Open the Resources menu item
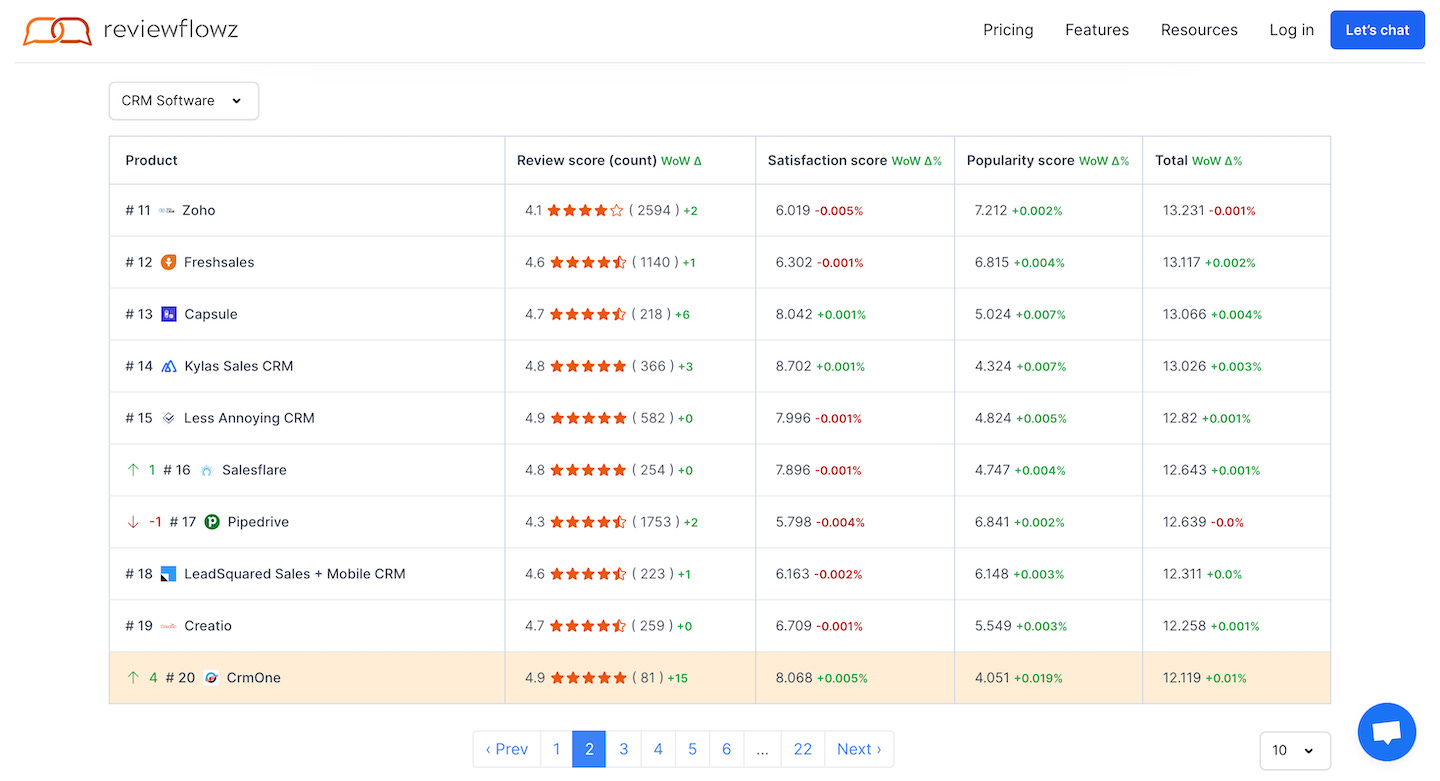This screenshot has width=1440, height=781. (1199, 30)
